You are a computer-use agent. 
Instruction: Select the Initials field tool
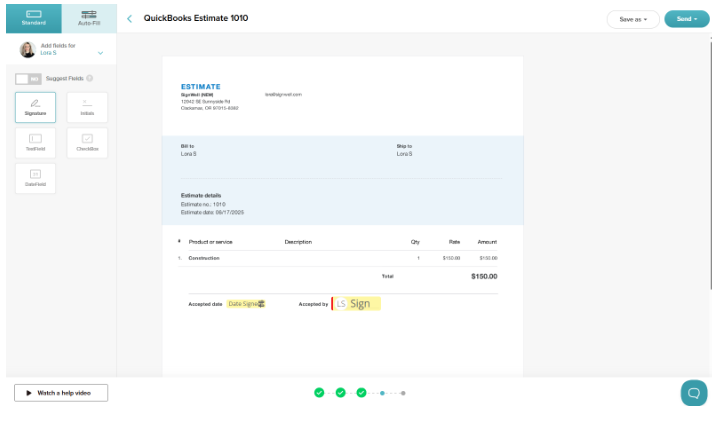click(x=87, y=107)
